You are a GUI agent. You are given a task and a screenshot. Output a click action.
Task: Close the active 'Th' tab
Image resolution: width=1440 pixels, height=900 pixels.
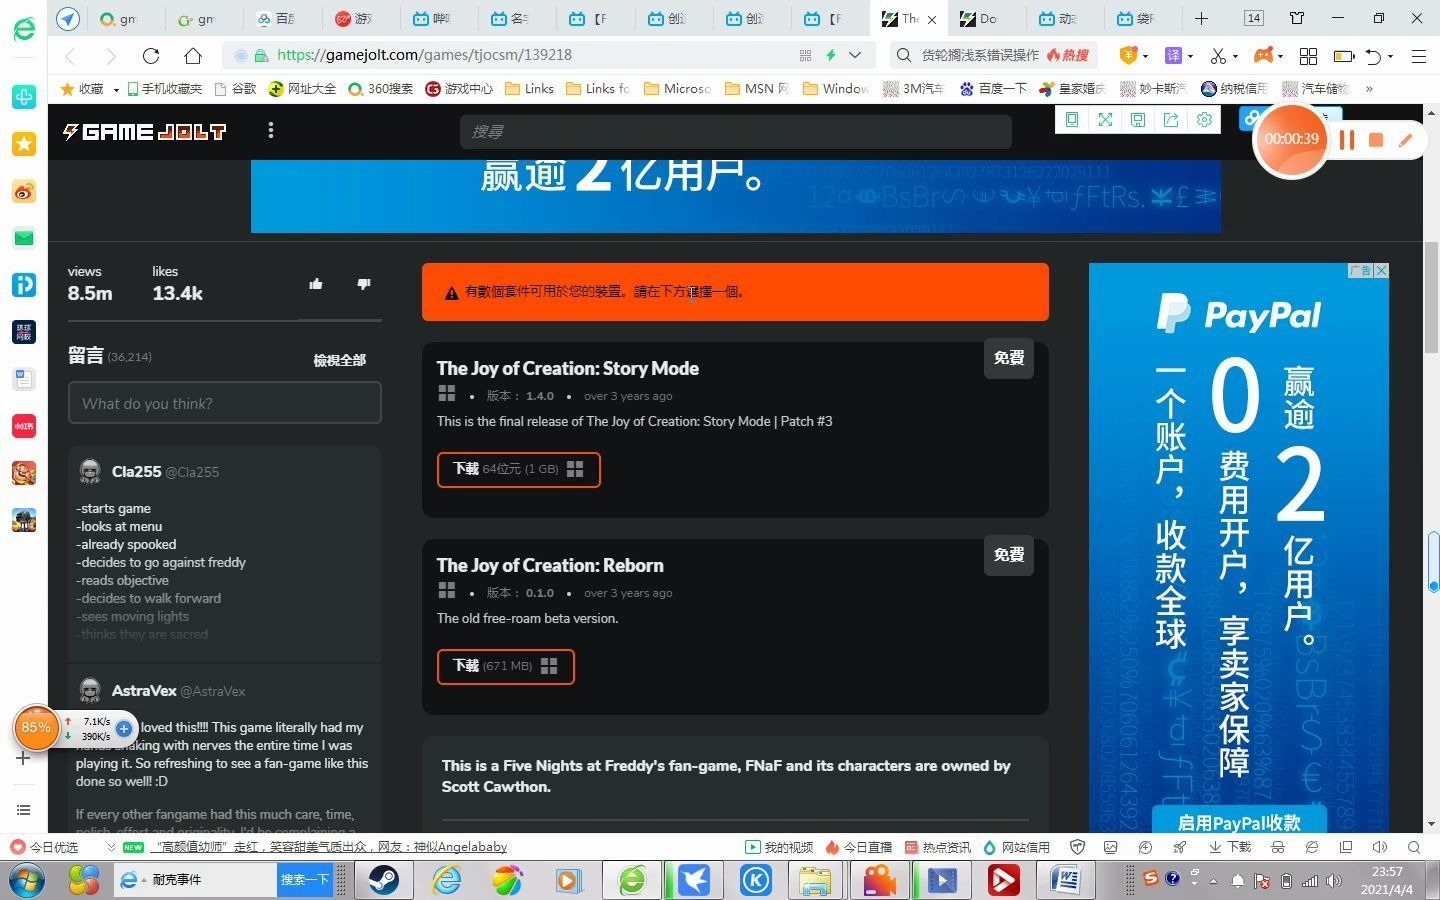(x=932, y=19)
